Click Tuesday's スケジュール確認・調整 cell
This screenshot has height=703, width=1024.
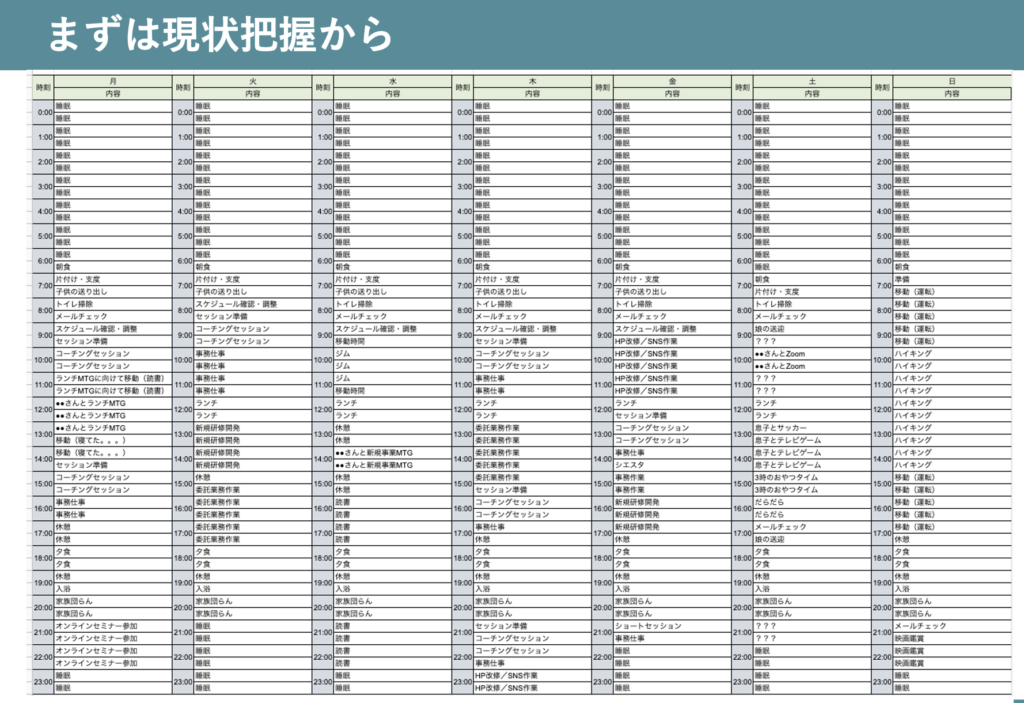253,304
